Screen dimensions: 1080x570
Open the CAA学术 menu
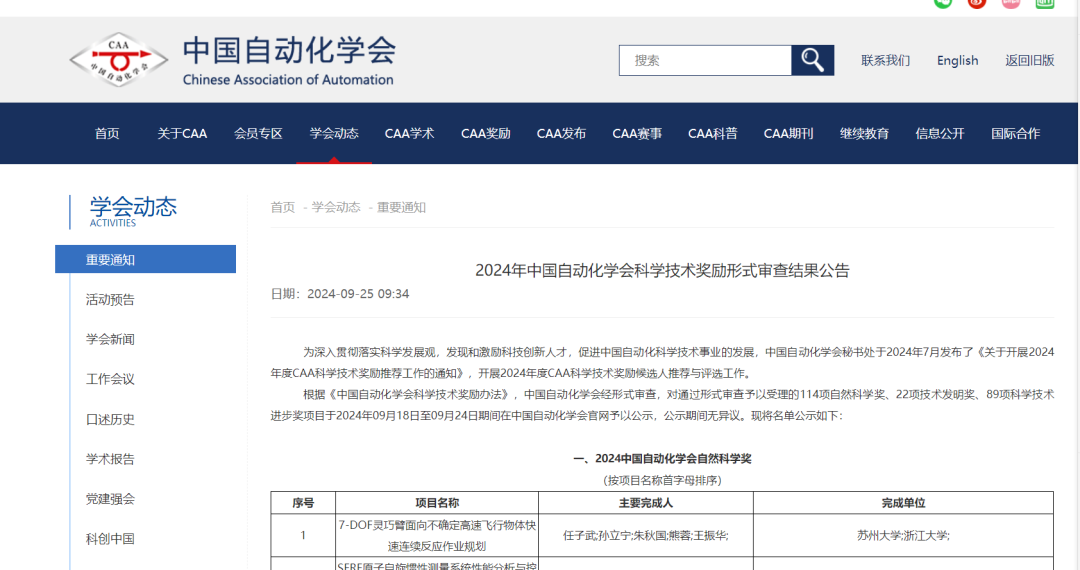(409, 134)
